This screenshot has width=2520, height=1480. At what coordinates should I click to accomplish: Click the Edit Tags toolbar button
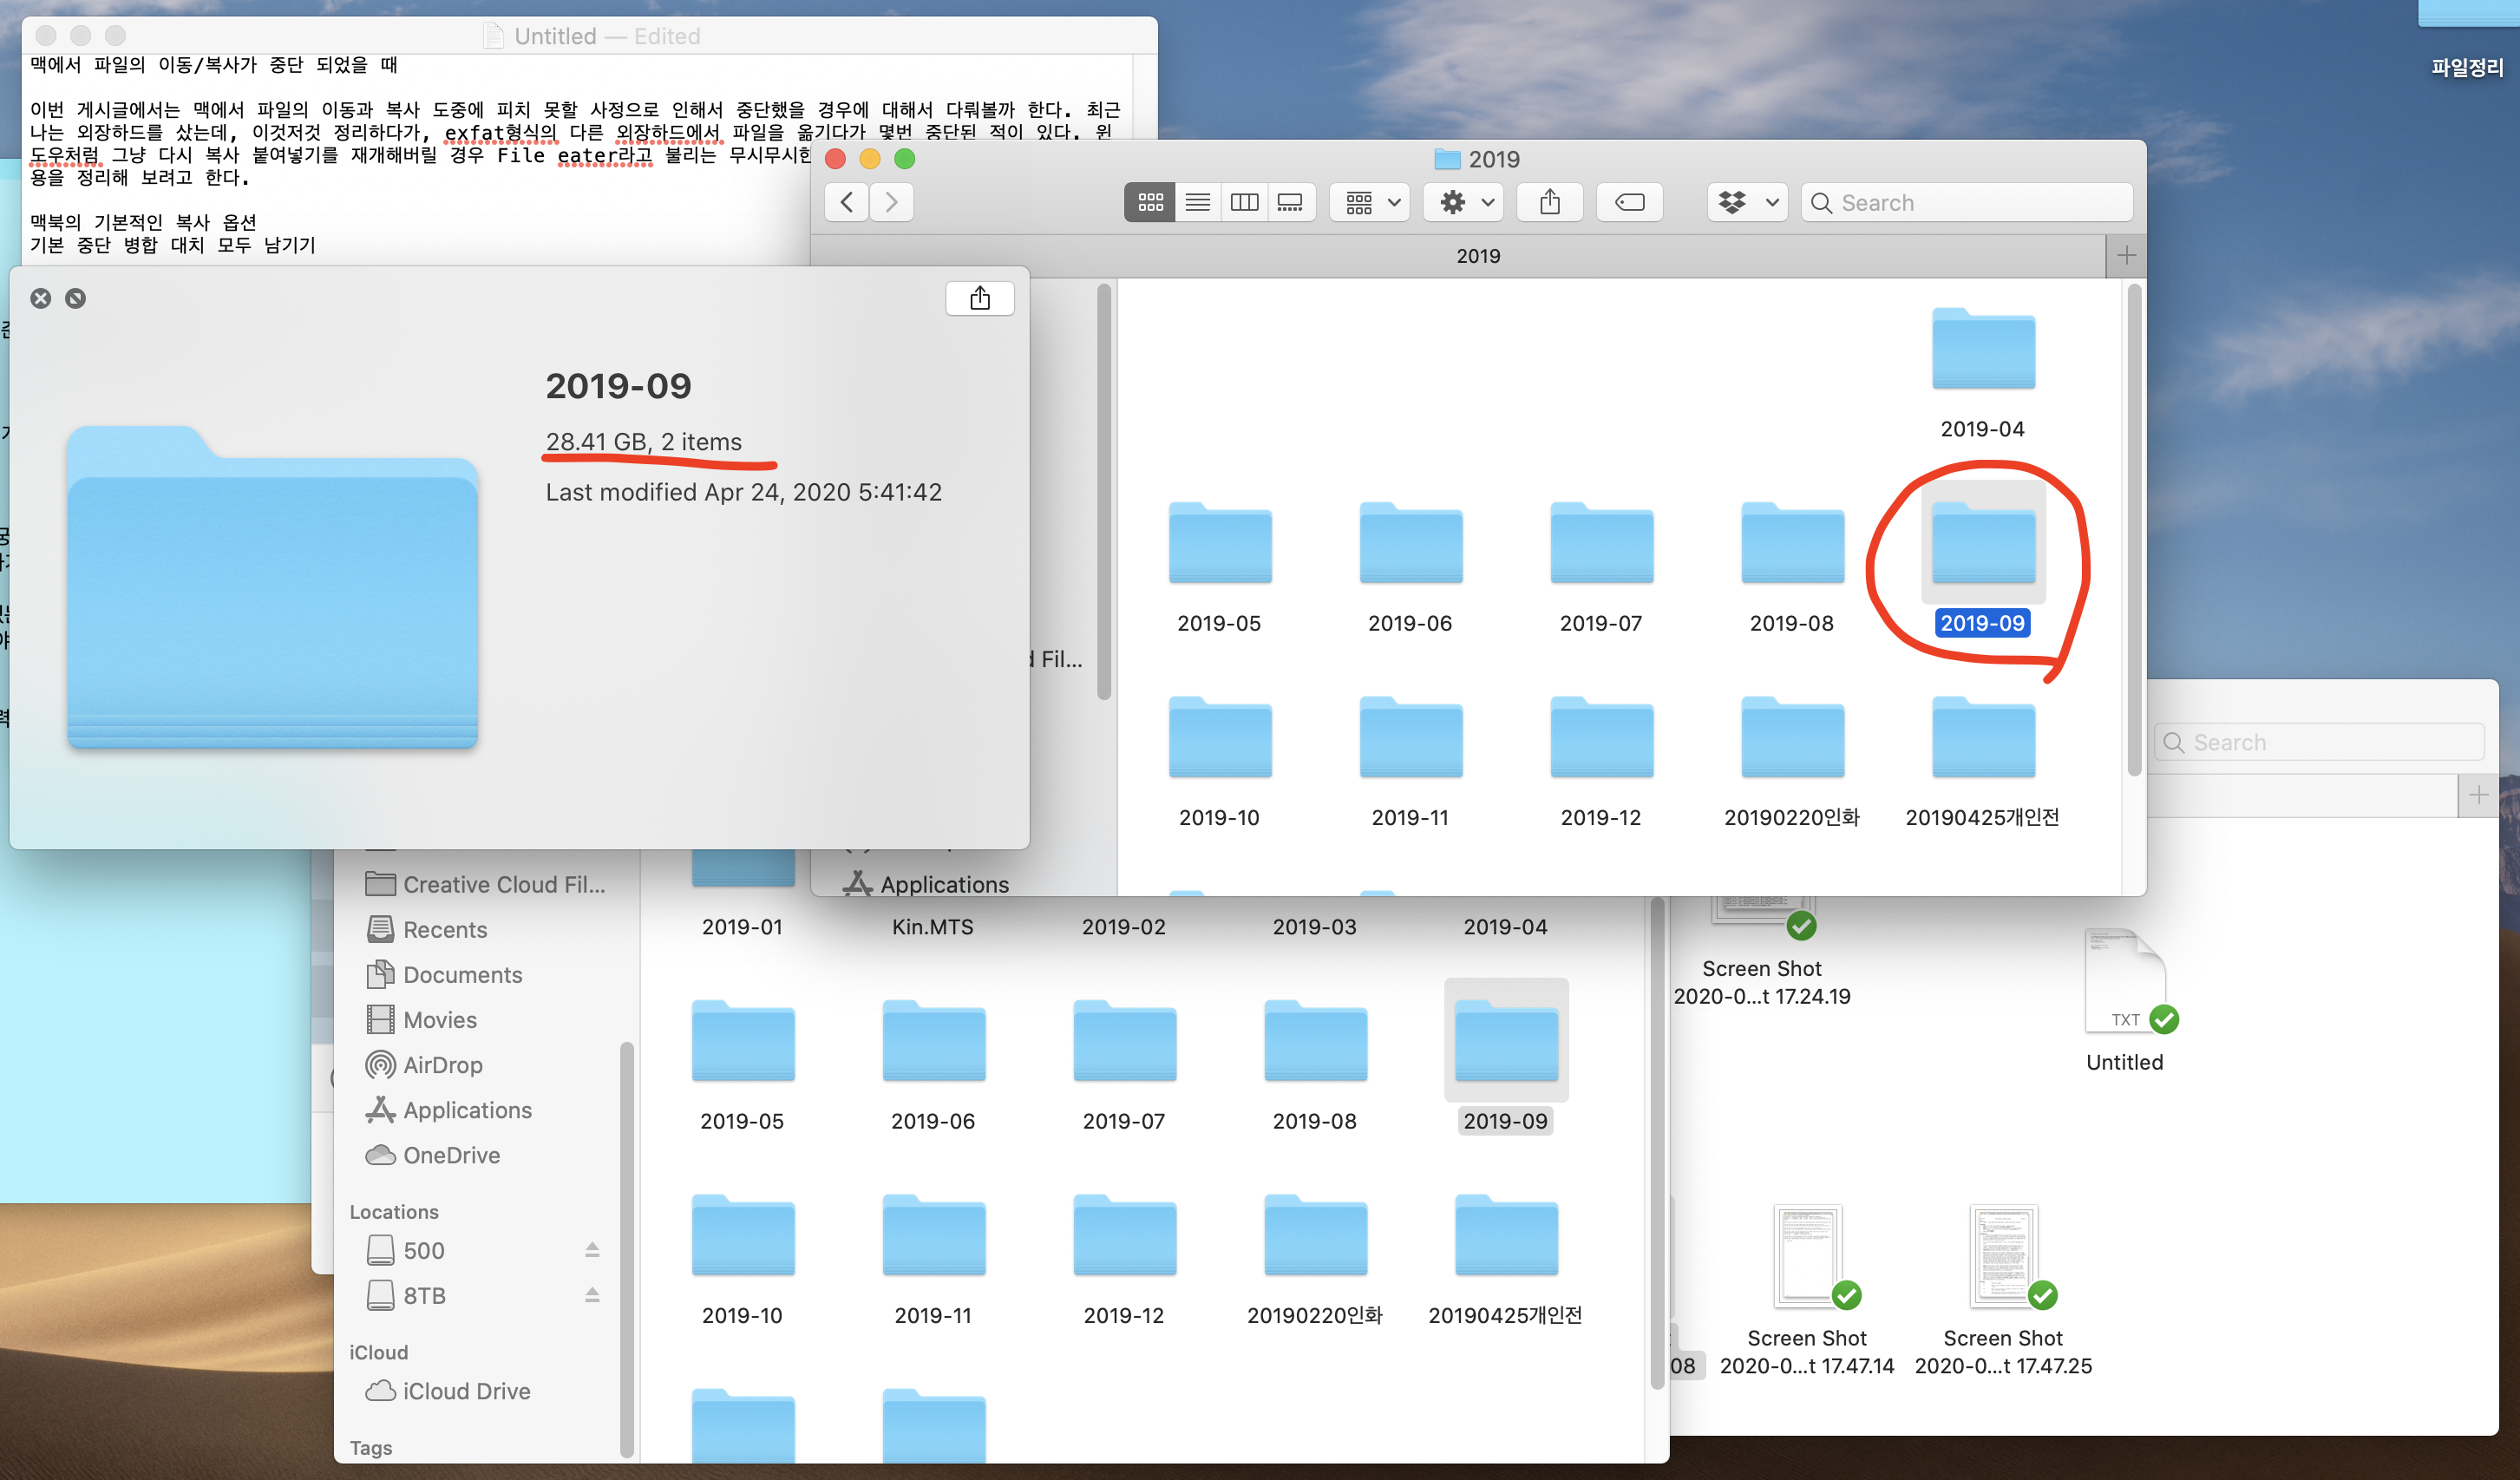[x=1630, y=202]
